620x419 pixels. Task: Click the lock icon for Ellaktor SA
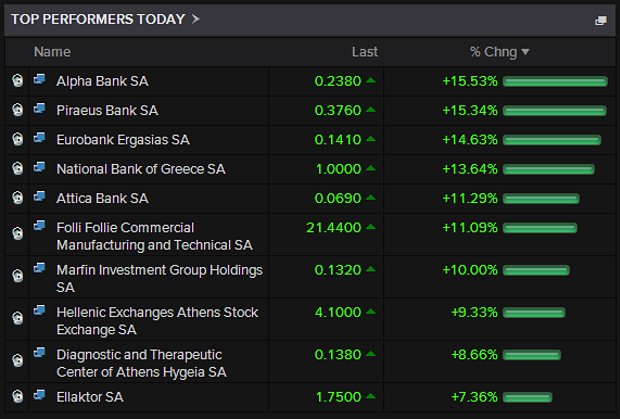pos(17,396)
